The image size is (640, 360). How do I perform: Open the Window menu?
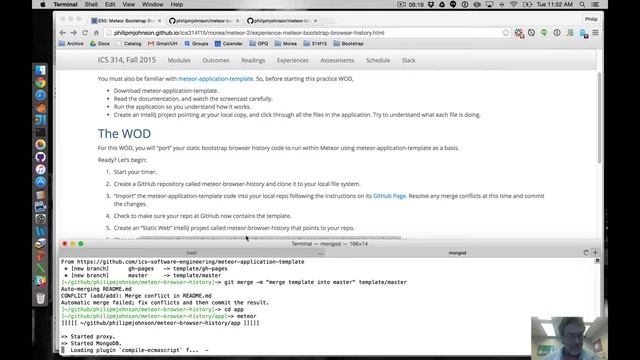(153, 4)
